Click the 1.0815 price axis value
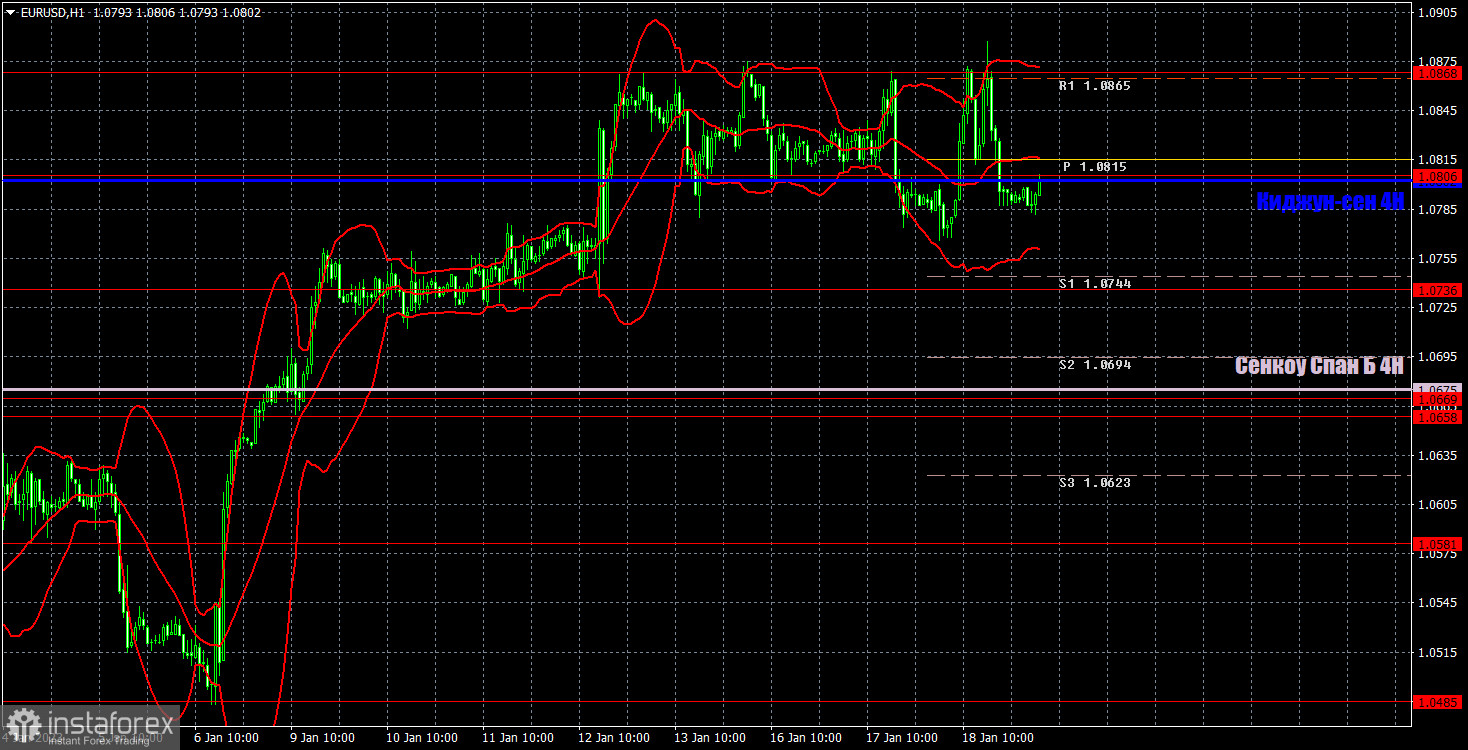 tap(1438, 160)
